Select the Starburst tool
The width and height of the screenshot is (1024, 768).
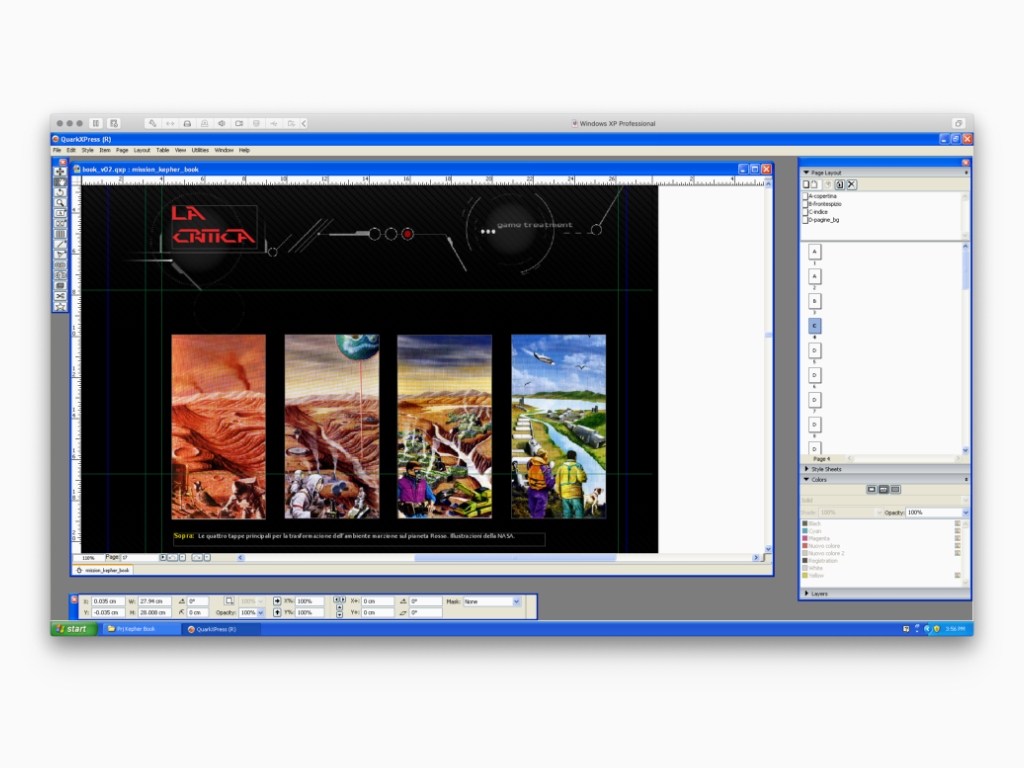[60, 307]
